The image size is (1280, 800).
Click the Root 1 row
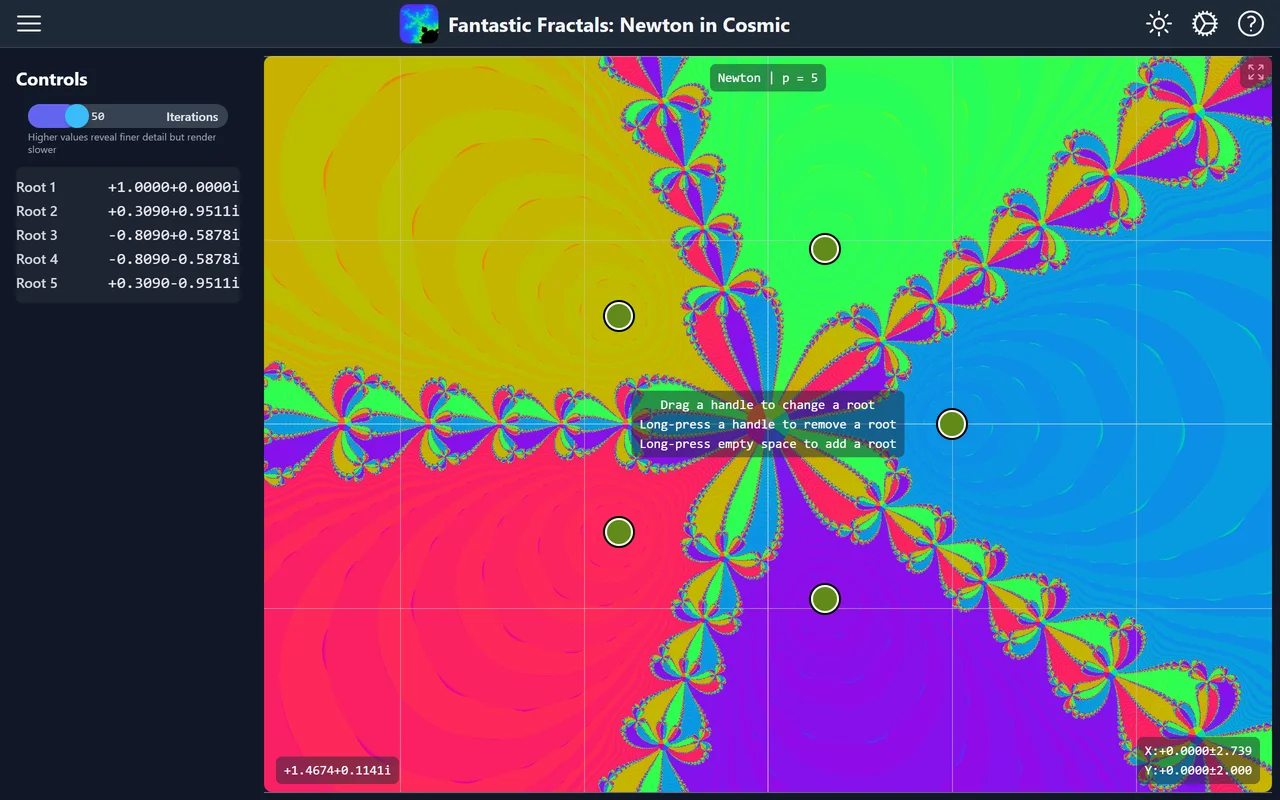[128, 187]
